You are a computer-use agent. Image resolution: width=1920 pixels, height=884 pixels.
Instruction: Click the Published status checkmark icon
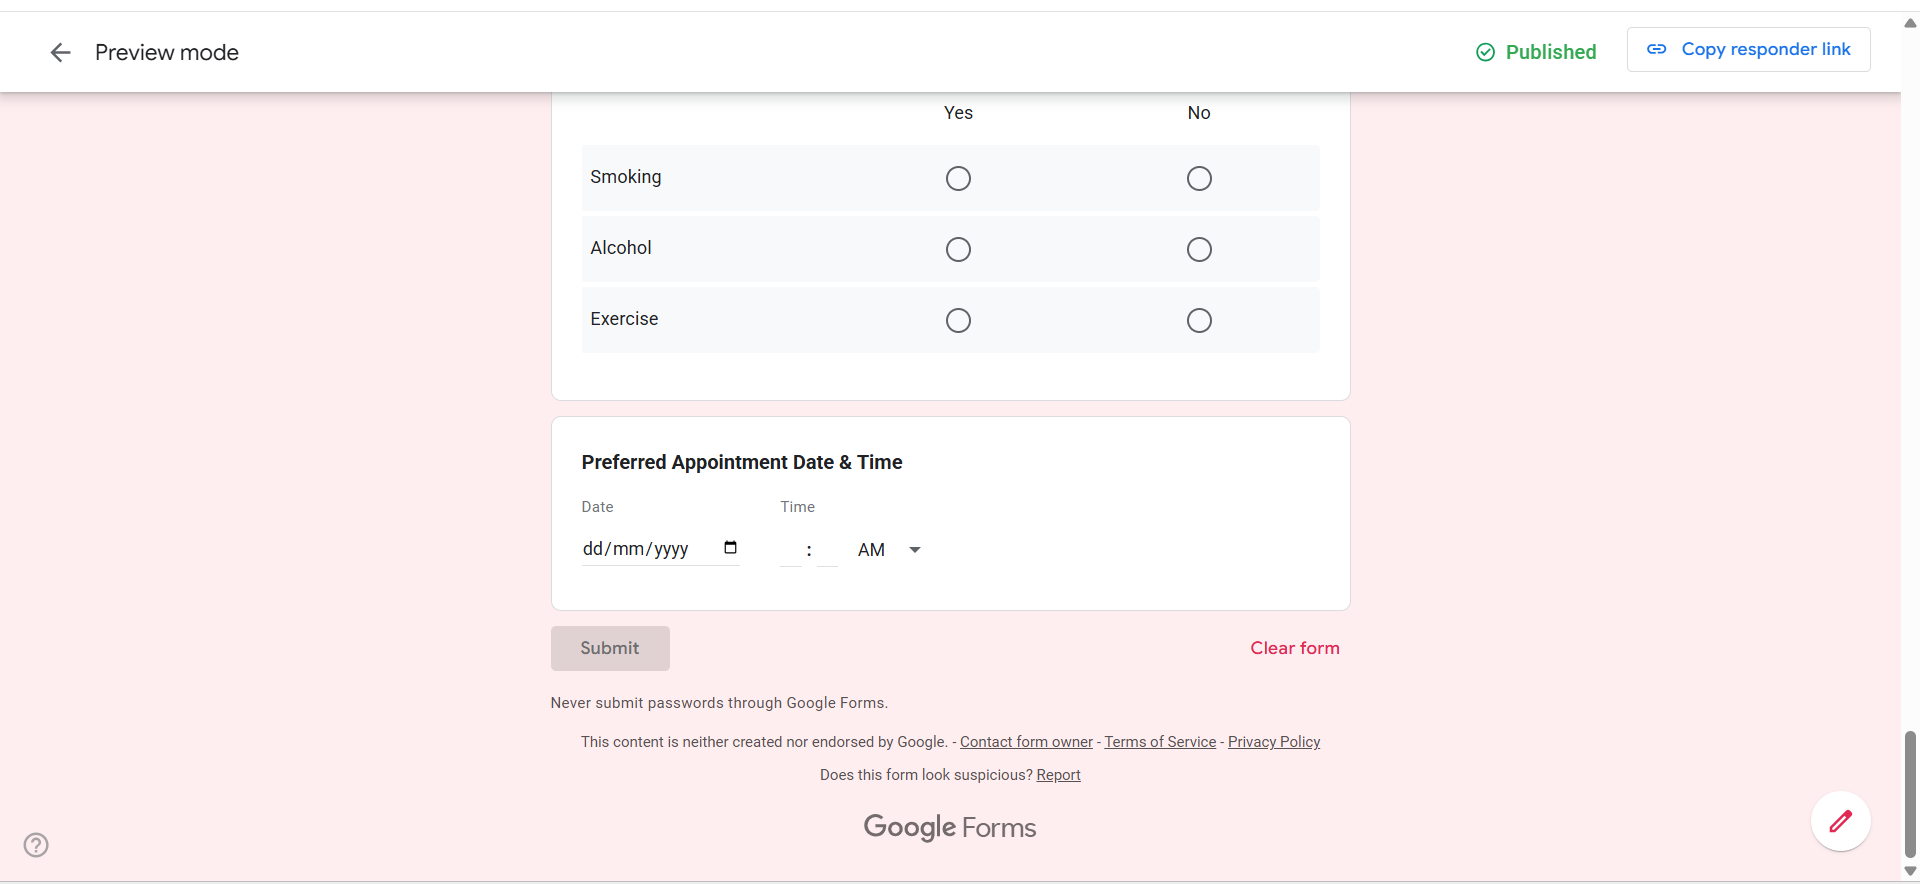click(1485, 52)
